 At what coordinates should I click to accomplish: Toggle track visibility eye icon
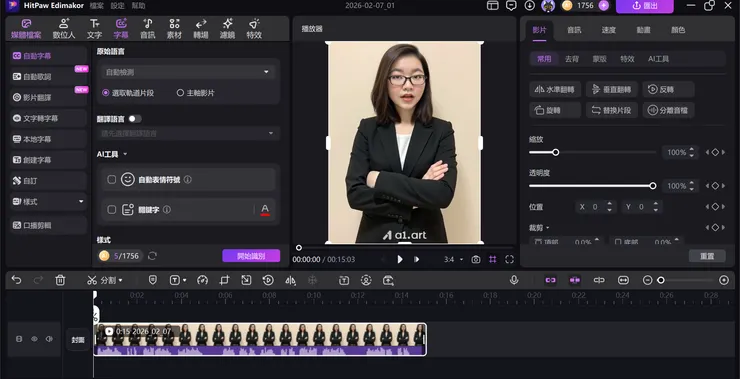point(34,339)
